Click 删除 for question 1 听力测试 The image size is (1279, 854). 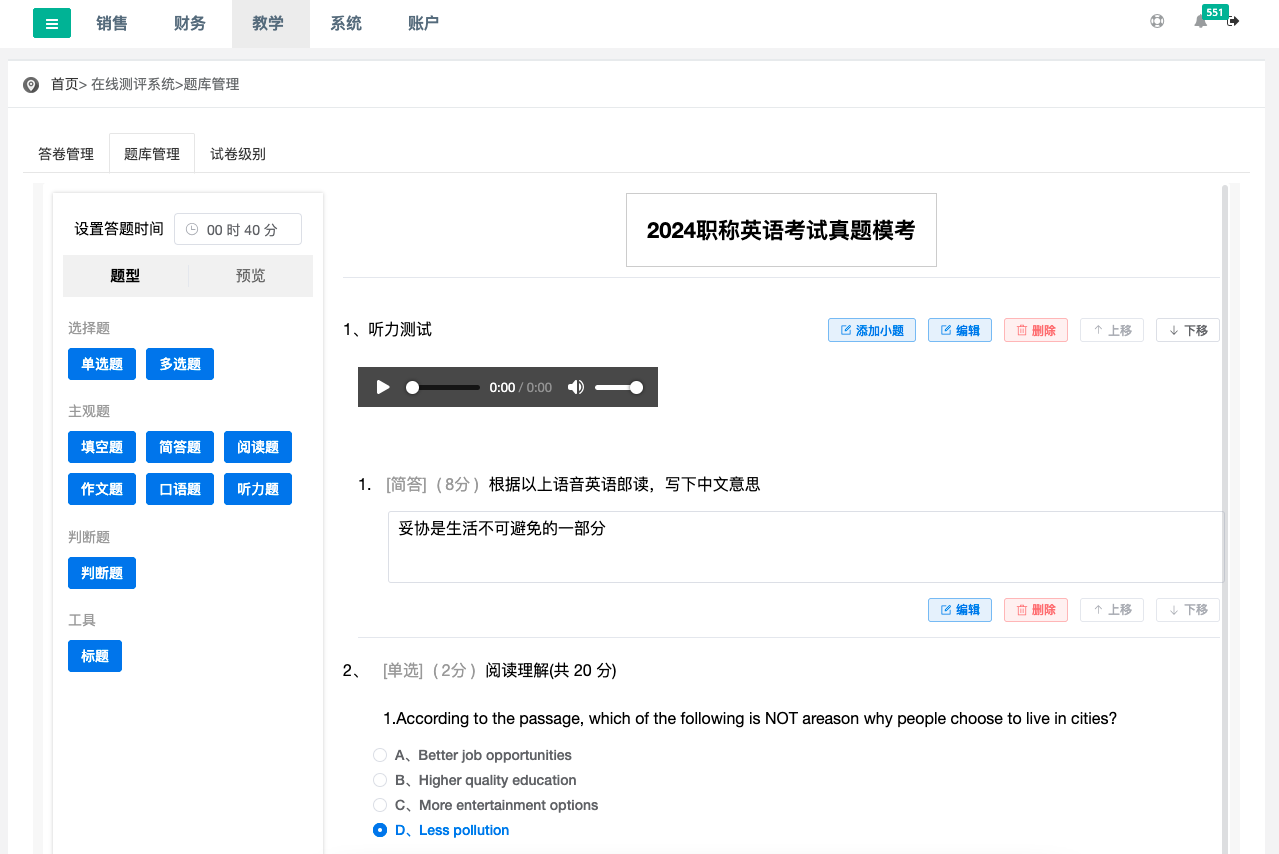(x=1036, y=330)
